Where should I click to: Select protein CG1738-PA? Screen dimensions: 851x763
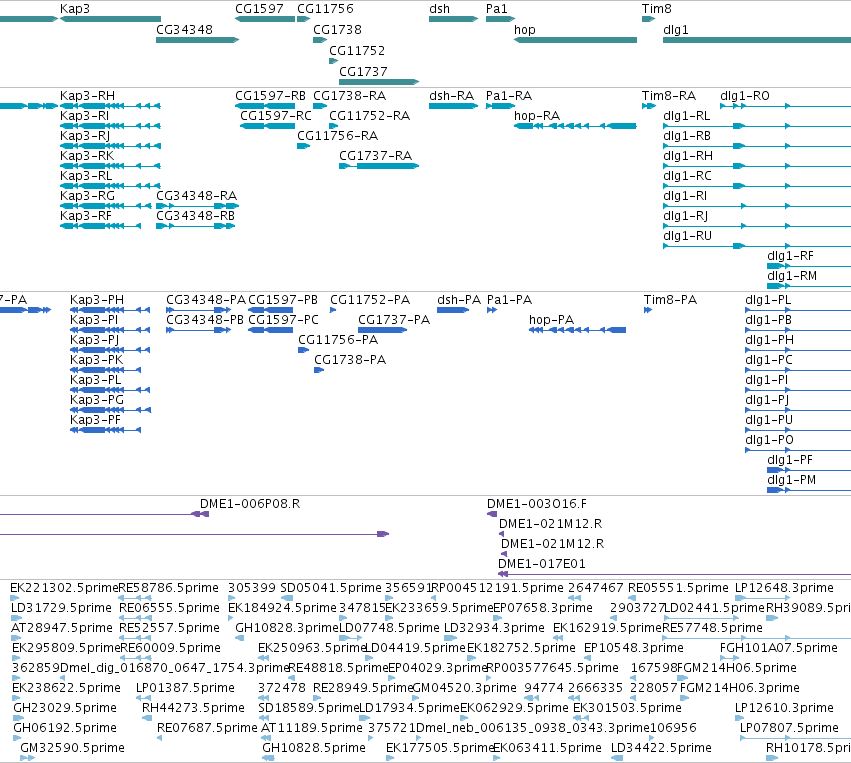[319, 370]
